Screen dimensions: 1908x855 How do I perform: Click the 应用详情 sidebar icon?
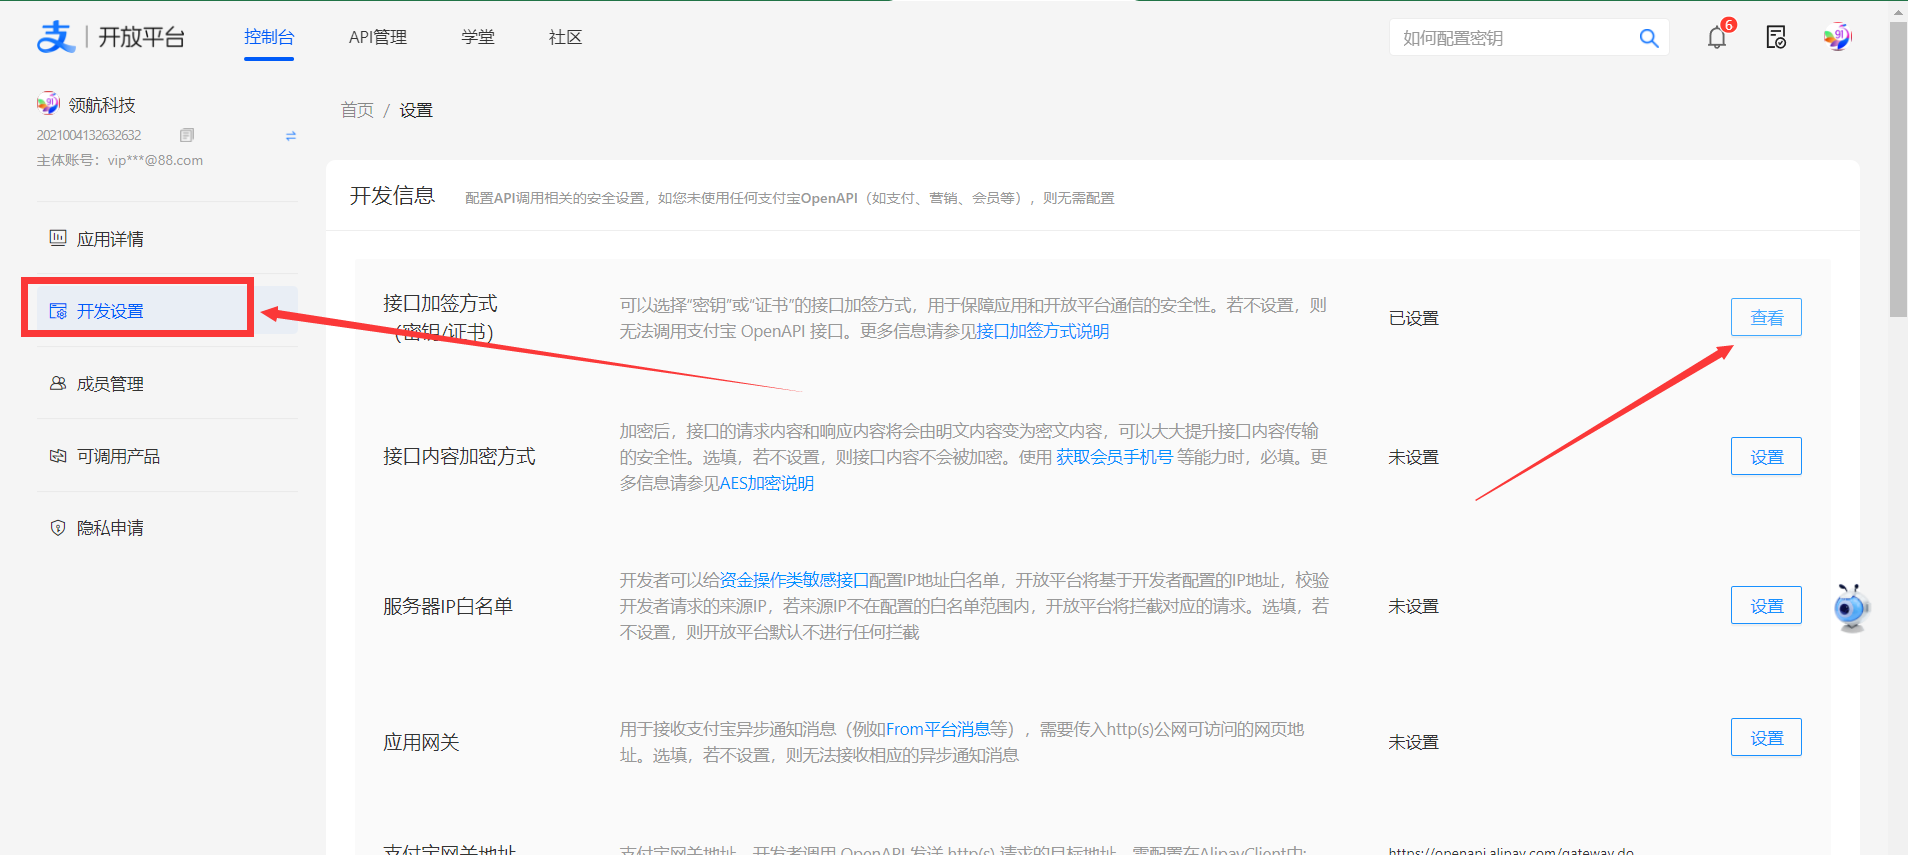click(58, 238)
